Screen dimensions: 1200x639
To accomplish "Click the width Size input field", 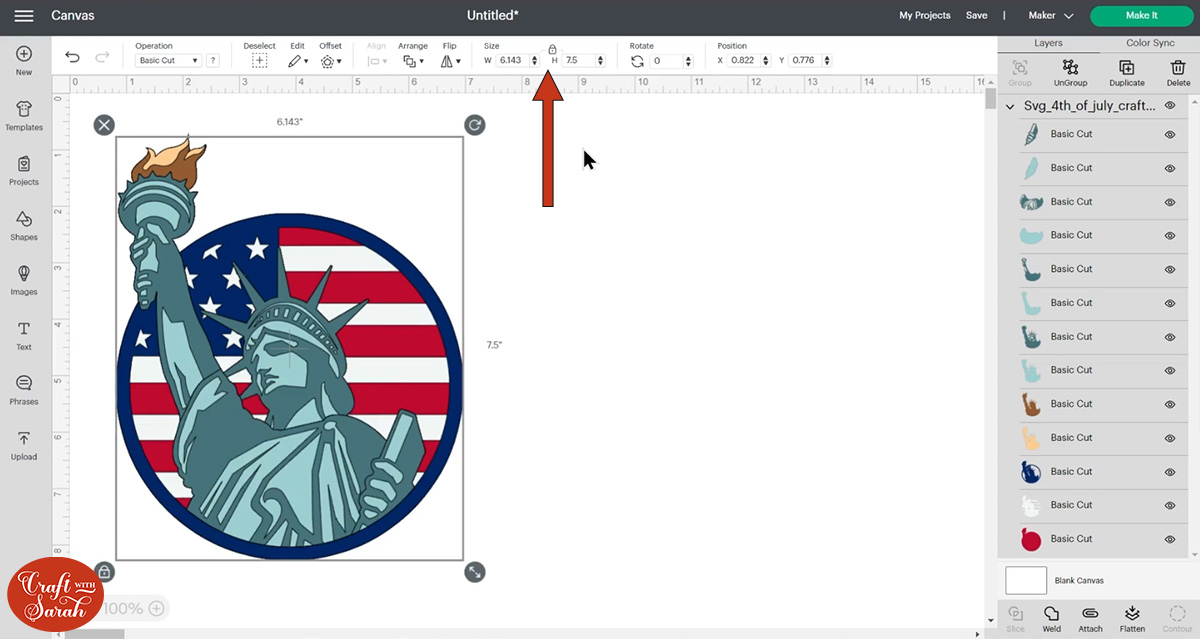I will (511, 60).
